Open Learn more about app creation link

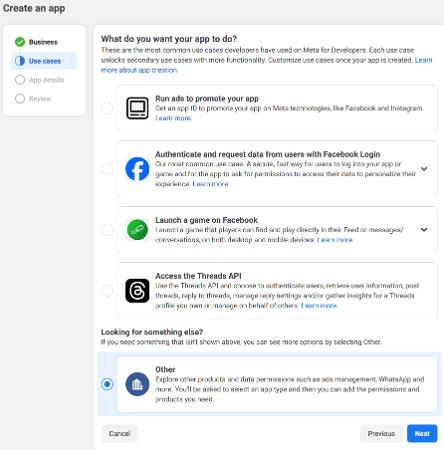click(139, 70)
